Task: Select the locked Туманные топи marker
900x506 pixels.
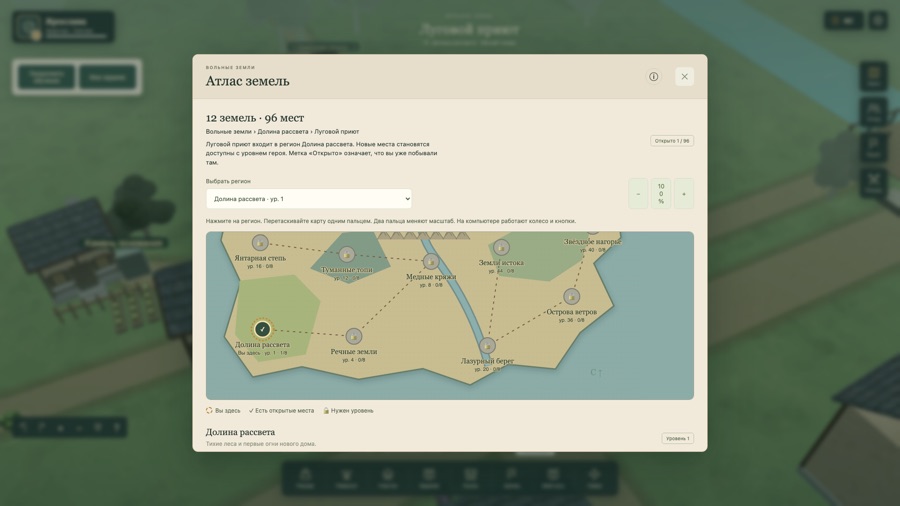Action: [347, 254]
